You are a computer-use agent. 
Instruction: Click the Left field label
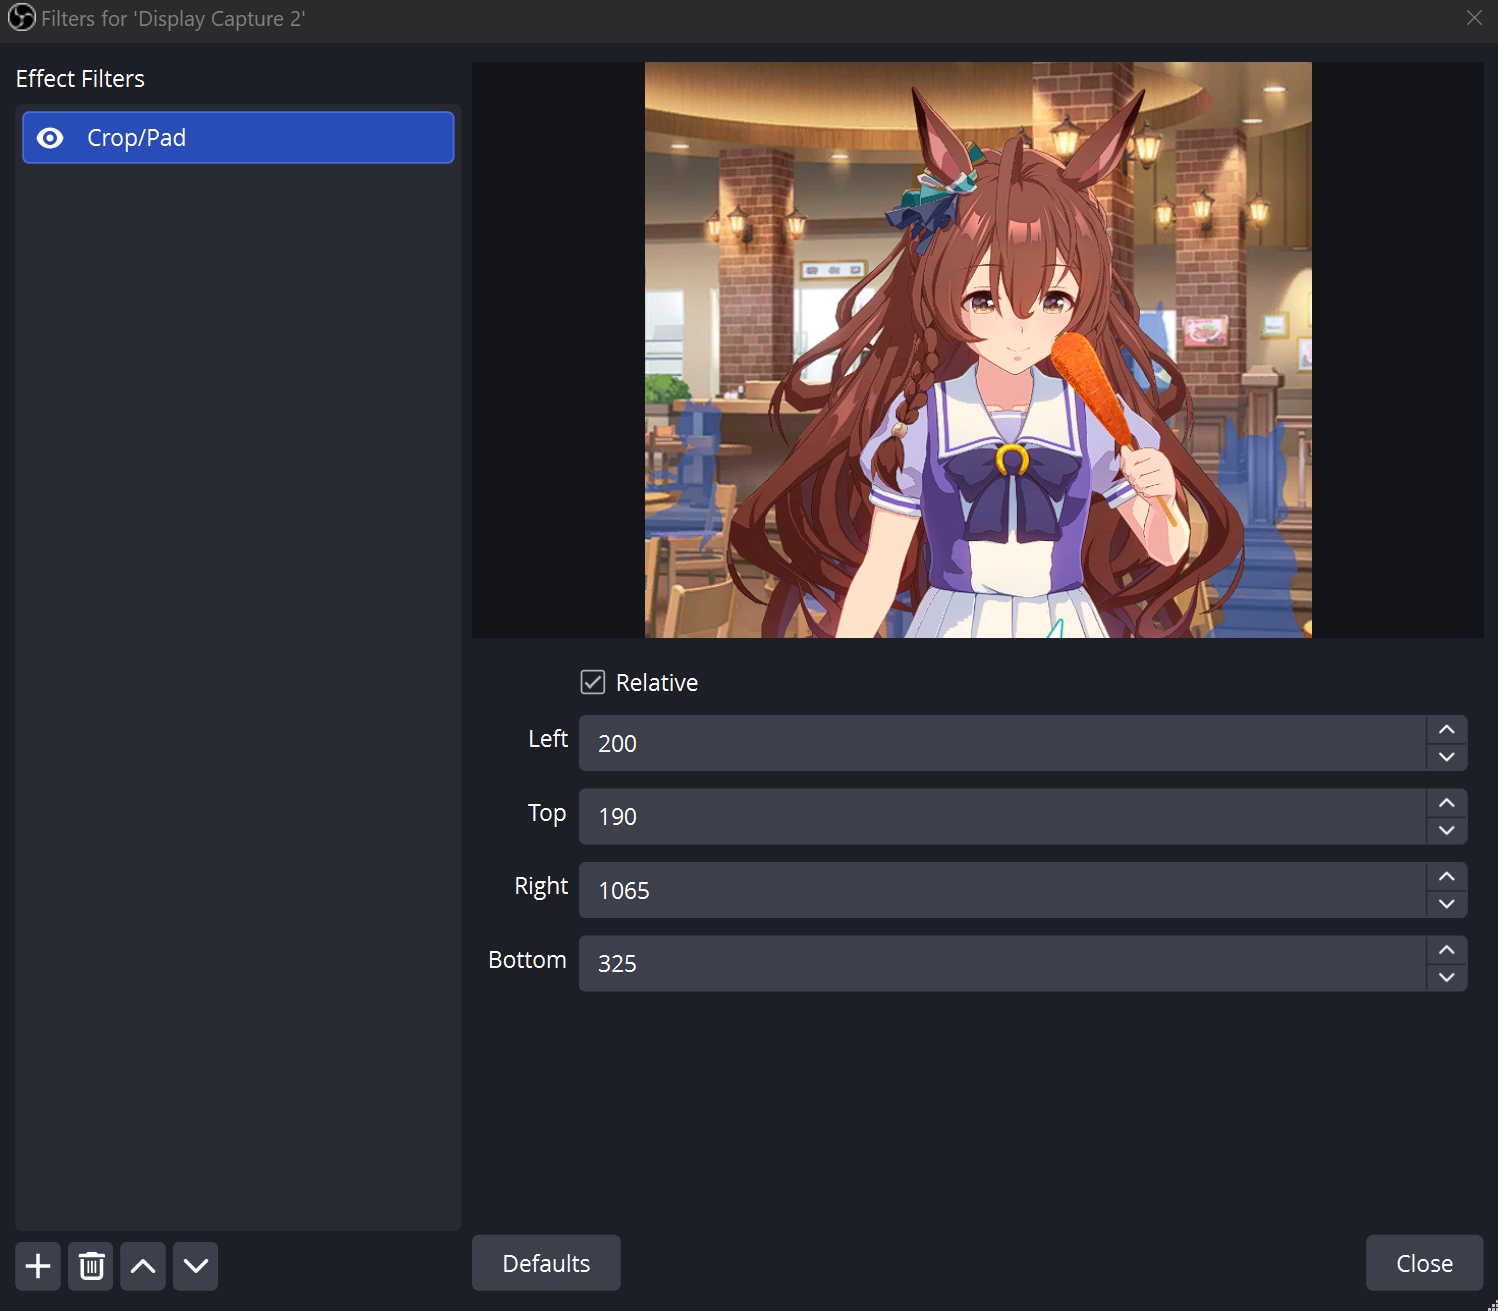(548, 739)
